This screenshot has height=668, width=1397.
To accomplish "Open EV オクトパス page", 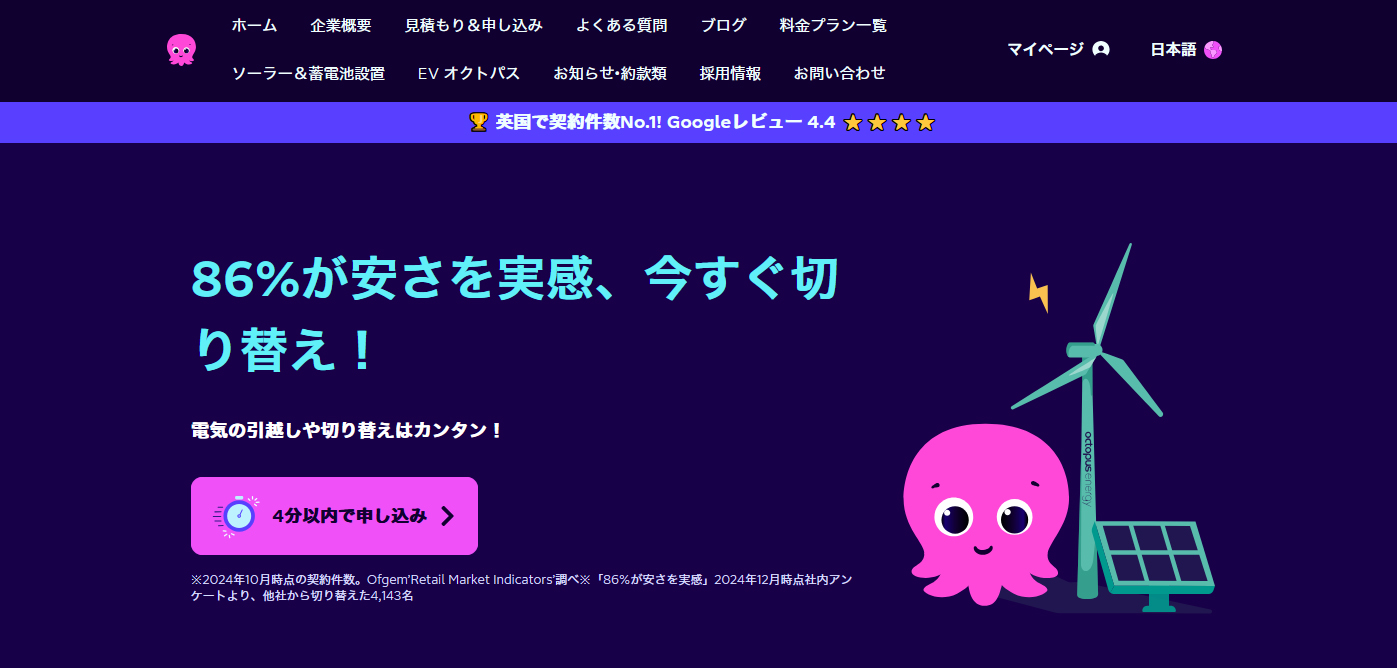I will (469, 73).
